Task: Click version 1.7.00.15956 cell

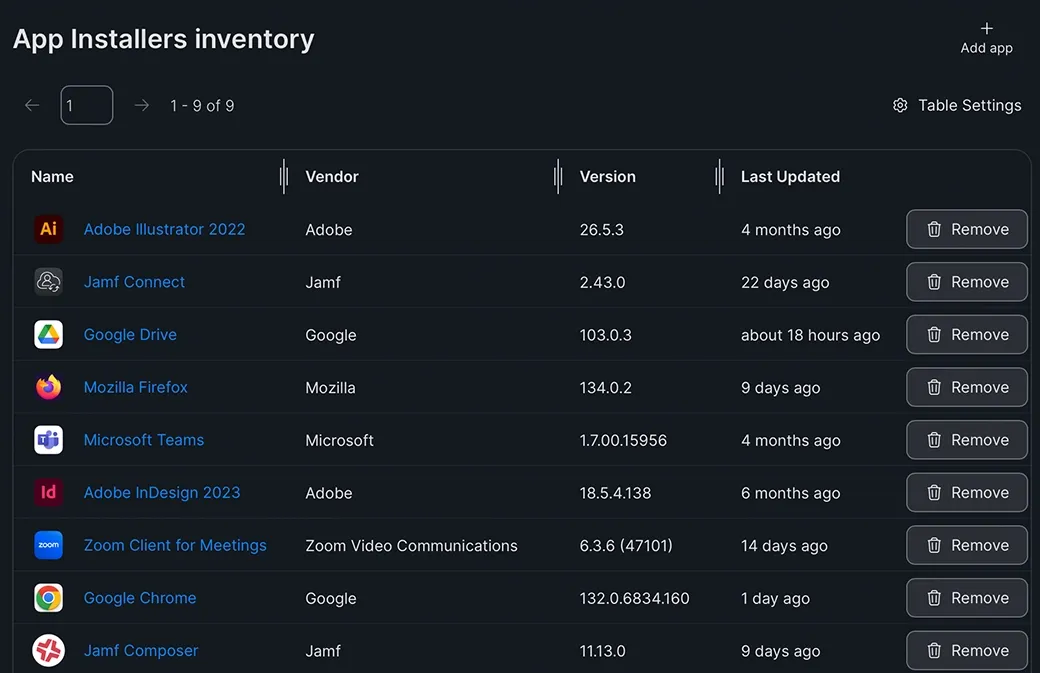Action: click(x=623, y=440)
